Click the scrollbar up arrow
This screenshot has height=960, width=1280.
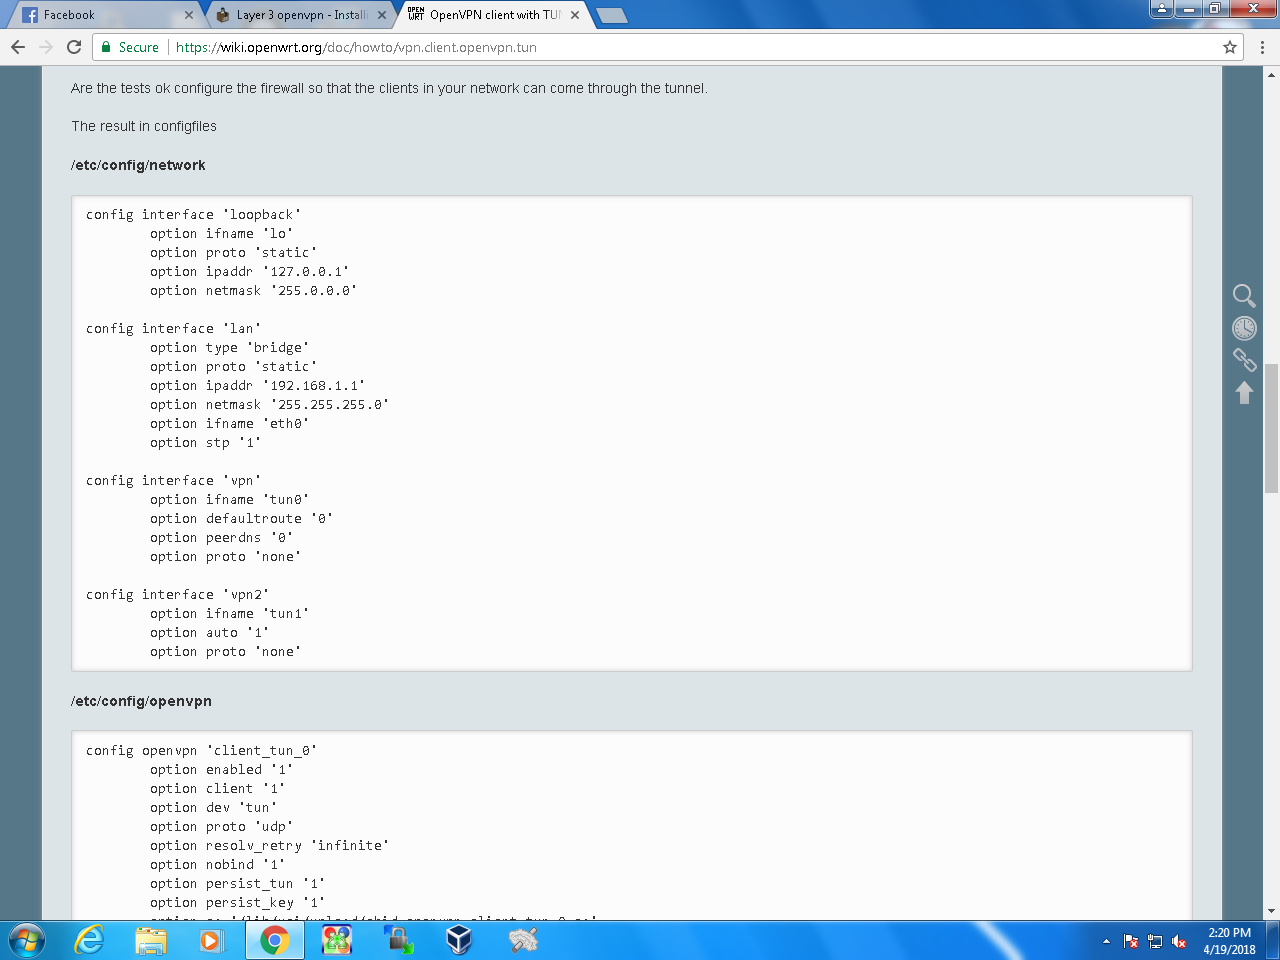pos(1271,74)
